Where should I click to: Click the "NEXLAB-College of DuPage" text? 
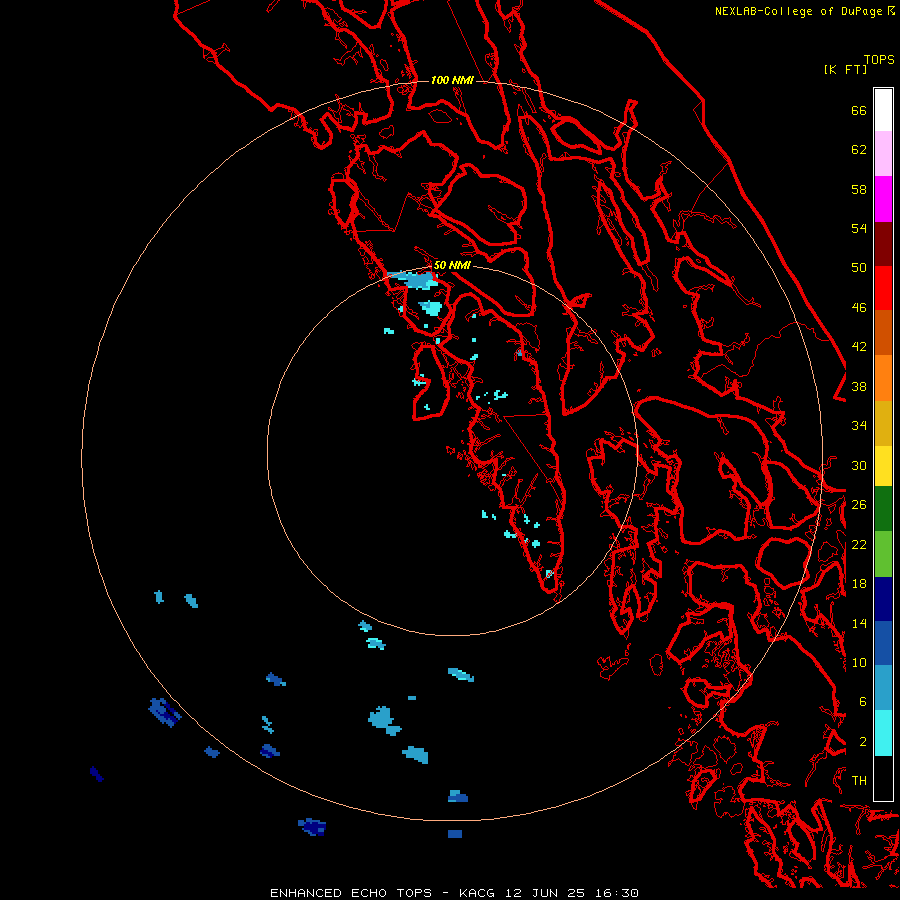[x=800, y=11]
